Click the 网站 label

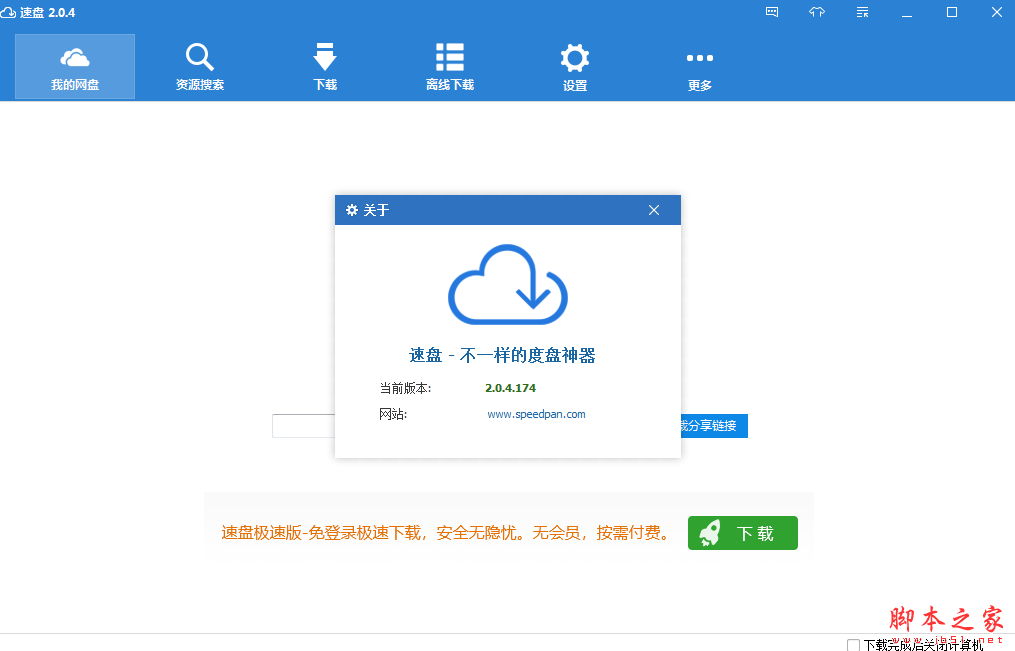pyautogui.click(x=393, y=414)
